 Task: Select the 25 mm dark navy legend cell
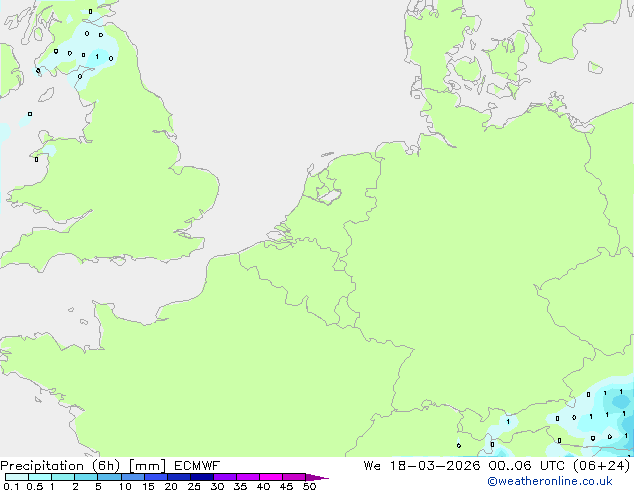point(201,477)
